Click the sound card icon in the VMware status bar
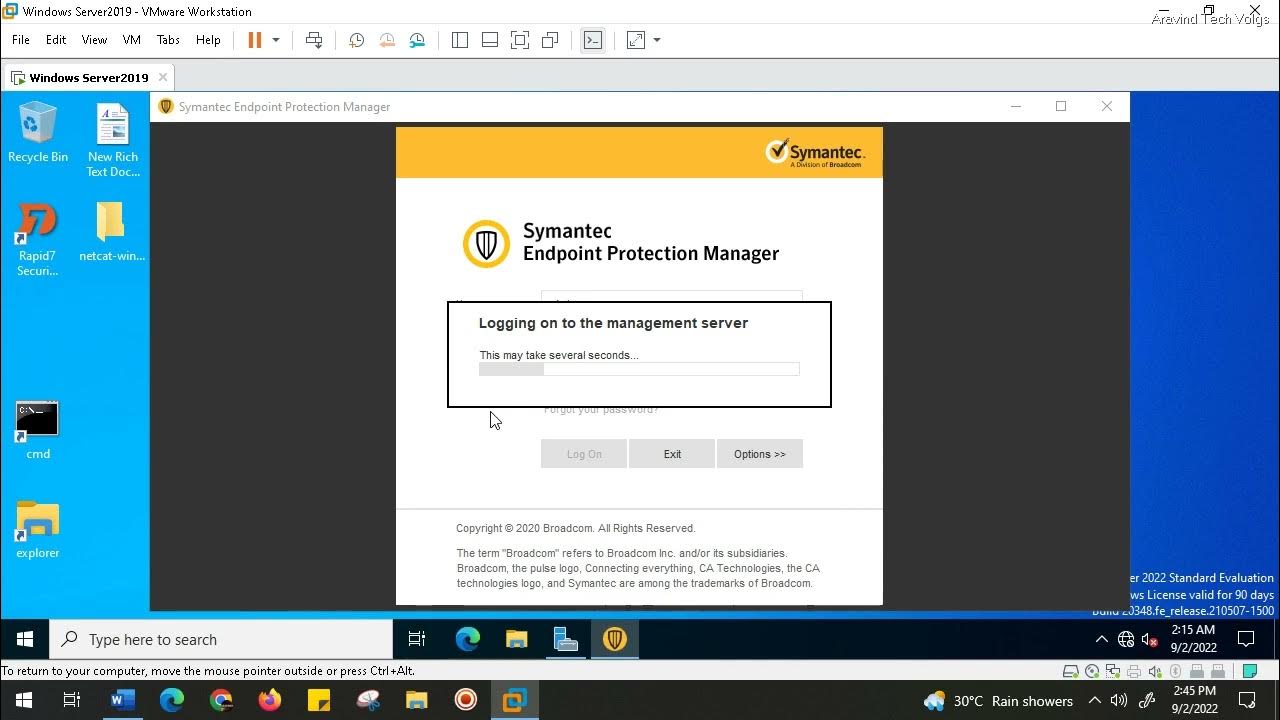The image size is (1280, 720). pos(1153,671)
